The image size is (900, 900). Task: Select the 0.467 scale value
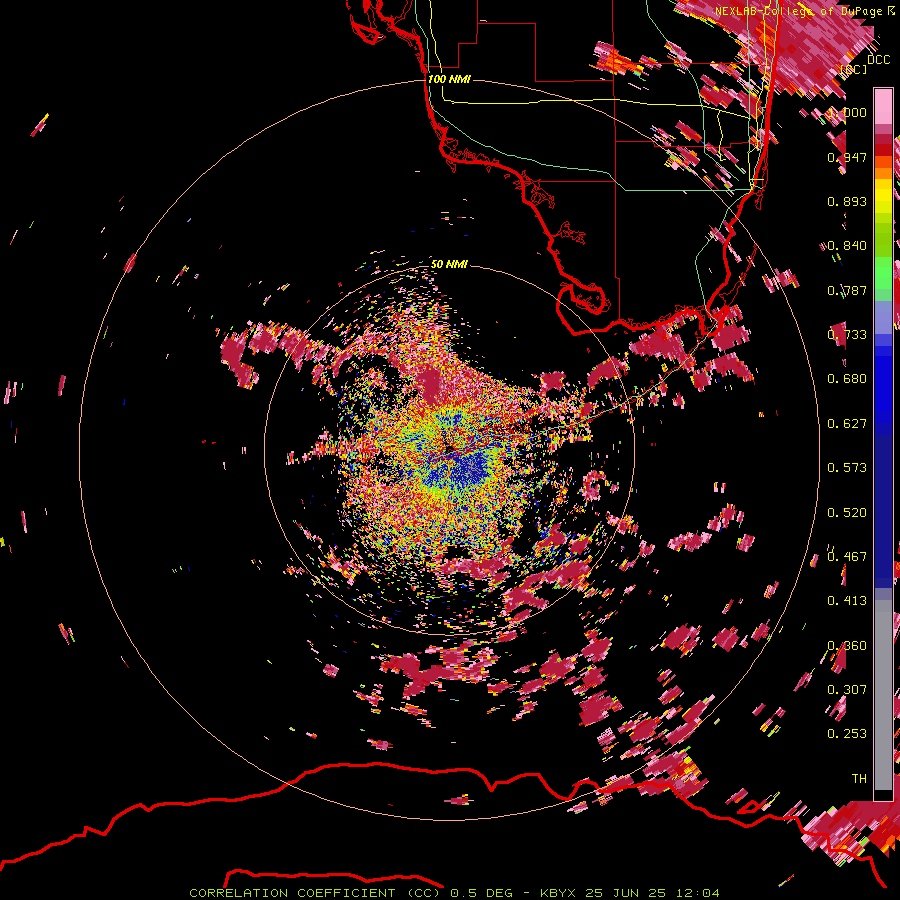pyautogui.click(x=847, y=557)
